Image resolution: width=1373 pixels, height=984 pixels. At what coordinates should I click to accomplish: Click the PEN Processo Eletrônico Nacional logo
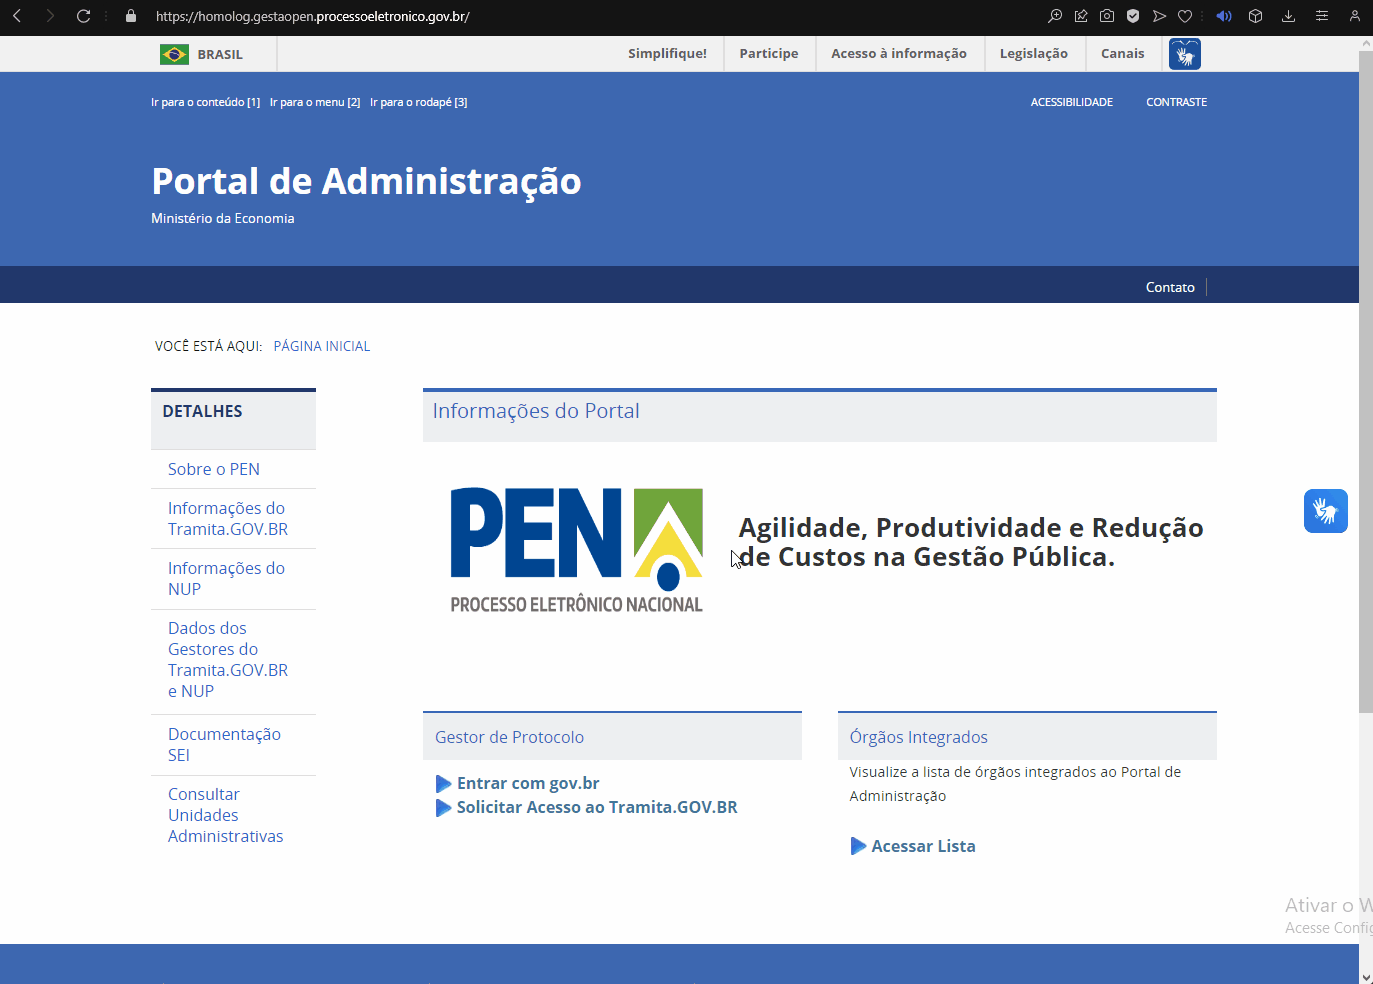(x=576, y=550)
